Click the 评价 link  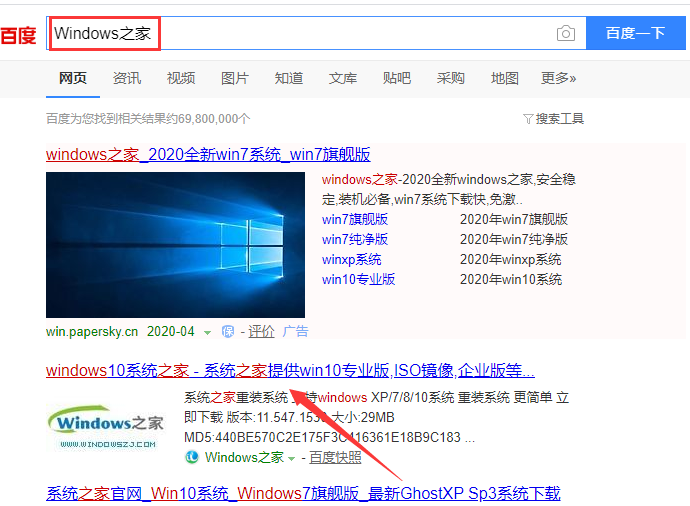click(x=261, y=331)
